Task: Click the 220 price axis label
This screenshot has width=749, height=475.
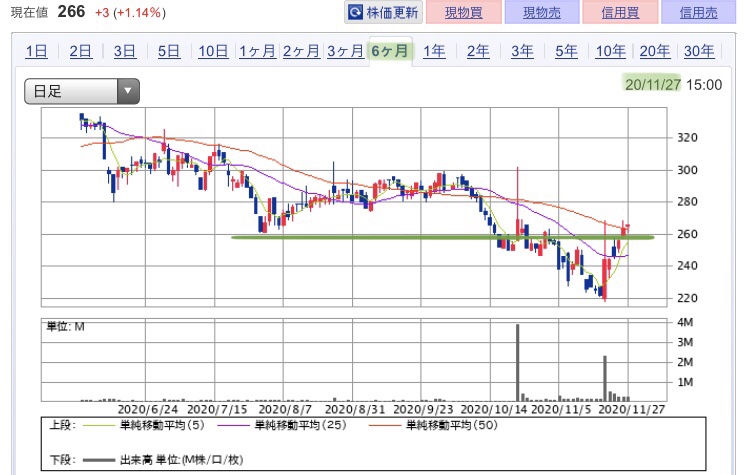Action: [687, 298]
